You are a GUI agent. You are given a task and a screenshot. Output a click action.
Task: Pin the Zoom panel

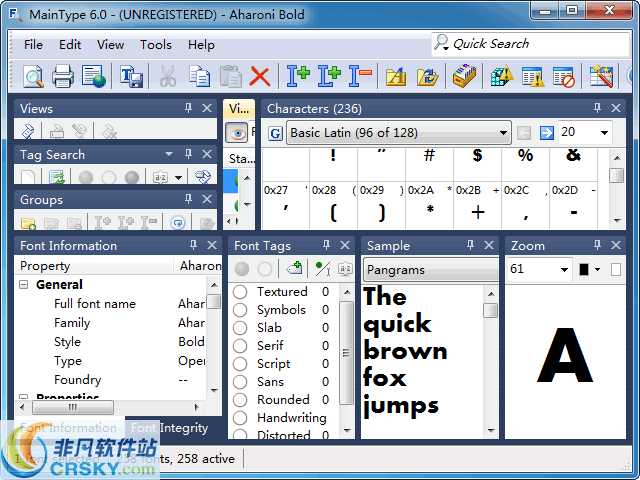pyautogui.click(x=597, y=245)
